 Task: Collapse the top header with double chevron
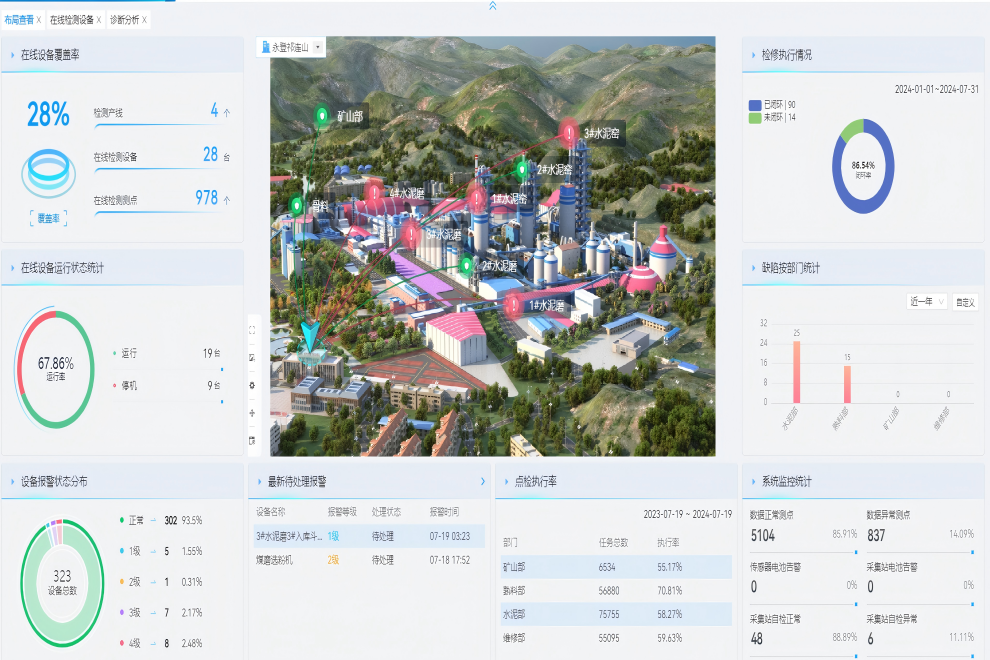point(491,6)
